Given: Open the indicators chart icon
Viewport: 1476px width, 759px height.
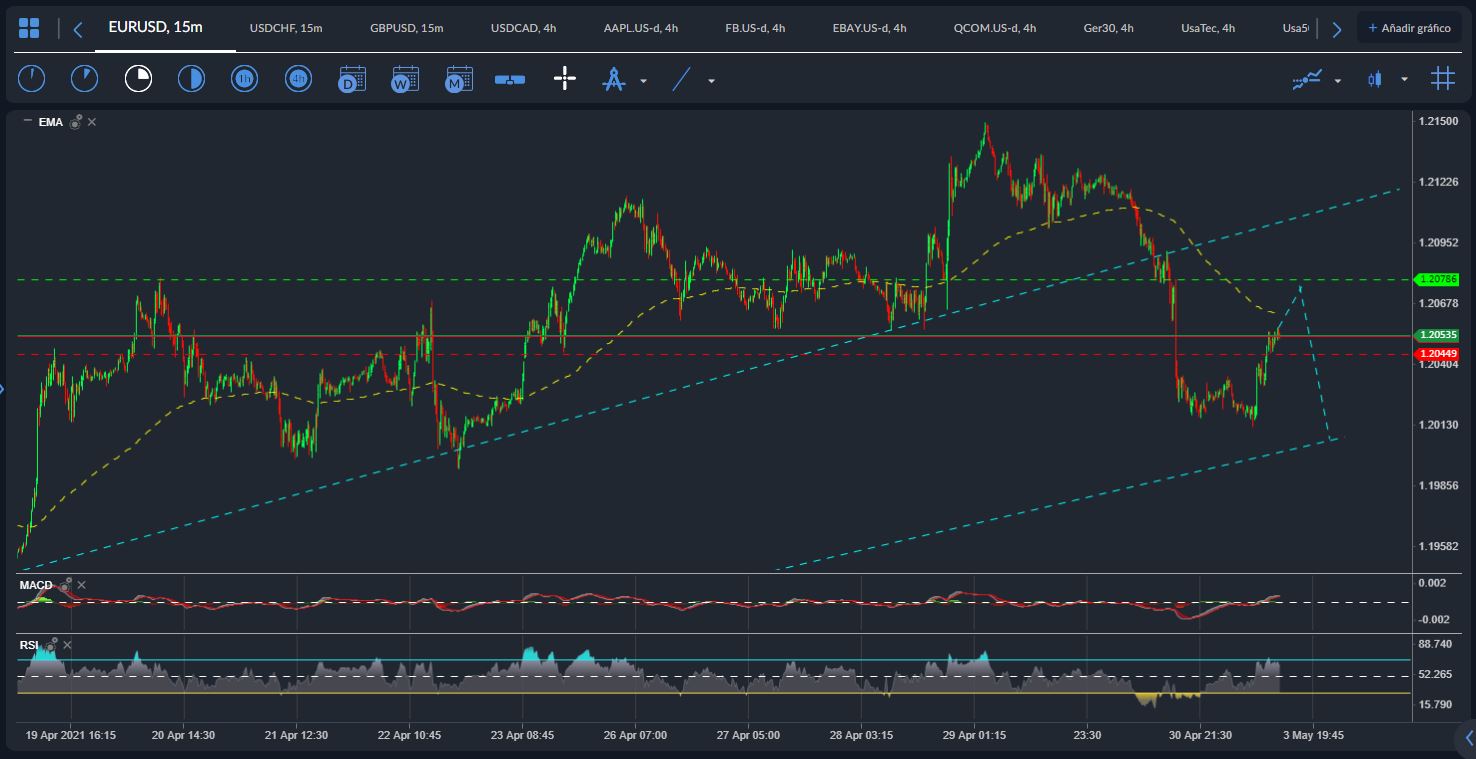Looking at the screenshot, I should [1308, 79].
